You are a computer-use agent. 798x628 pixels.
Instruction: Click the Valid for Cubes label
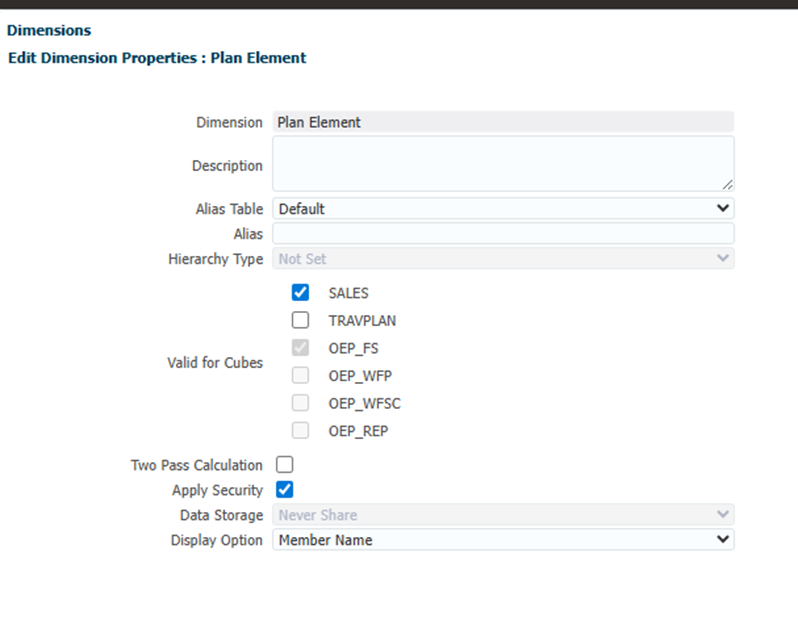215,362
